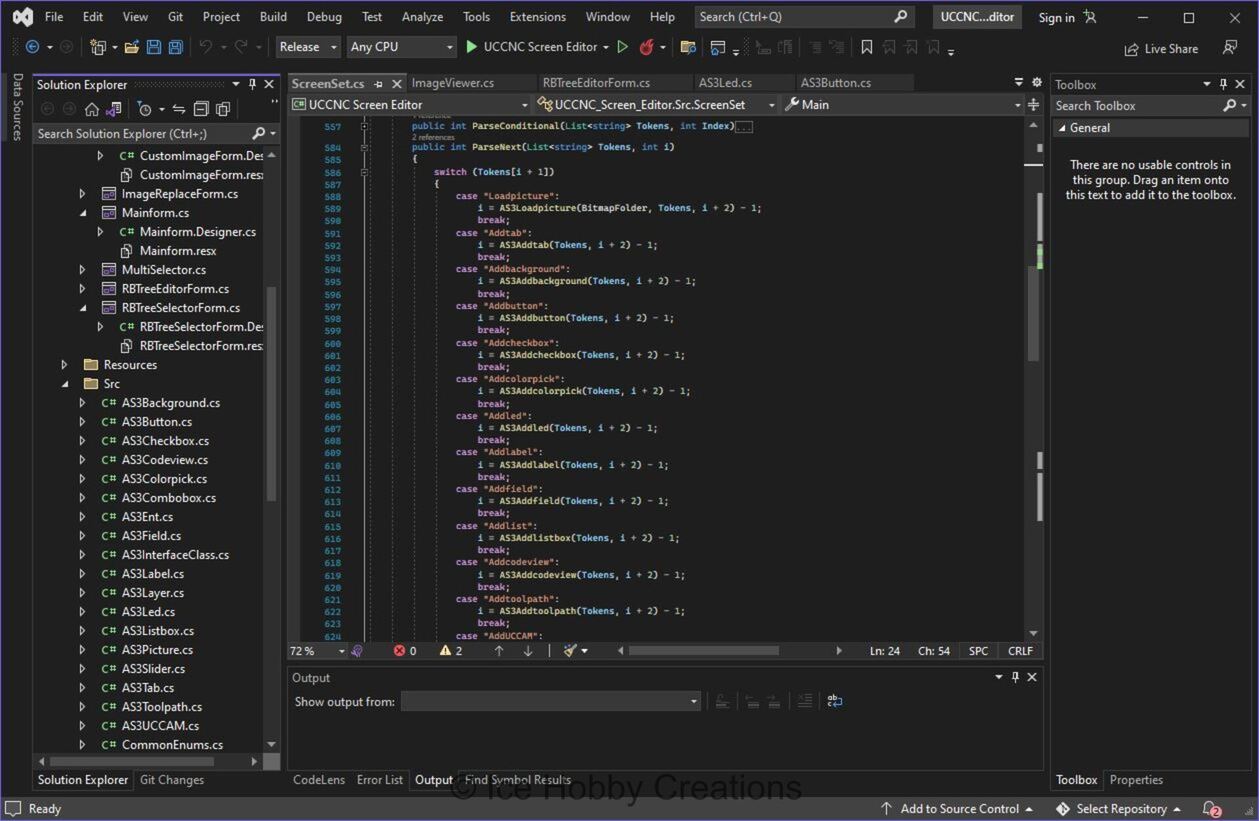Open the 72 % zoom level dropdown
Viewport: 1259px width, 821px height.
pyautogui.click(x=318, y=651)
